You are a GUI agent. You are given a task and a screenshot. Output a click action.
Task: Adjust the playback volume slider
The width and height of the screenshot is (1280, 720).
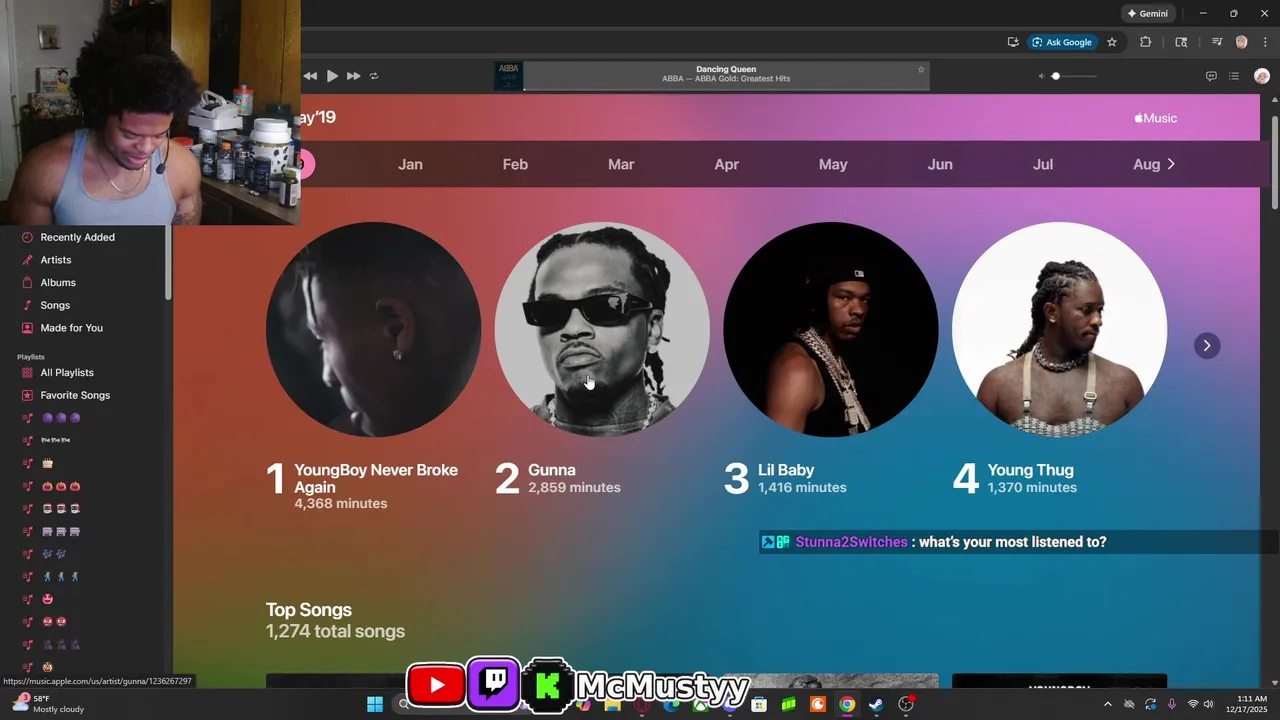[1074, 76]
